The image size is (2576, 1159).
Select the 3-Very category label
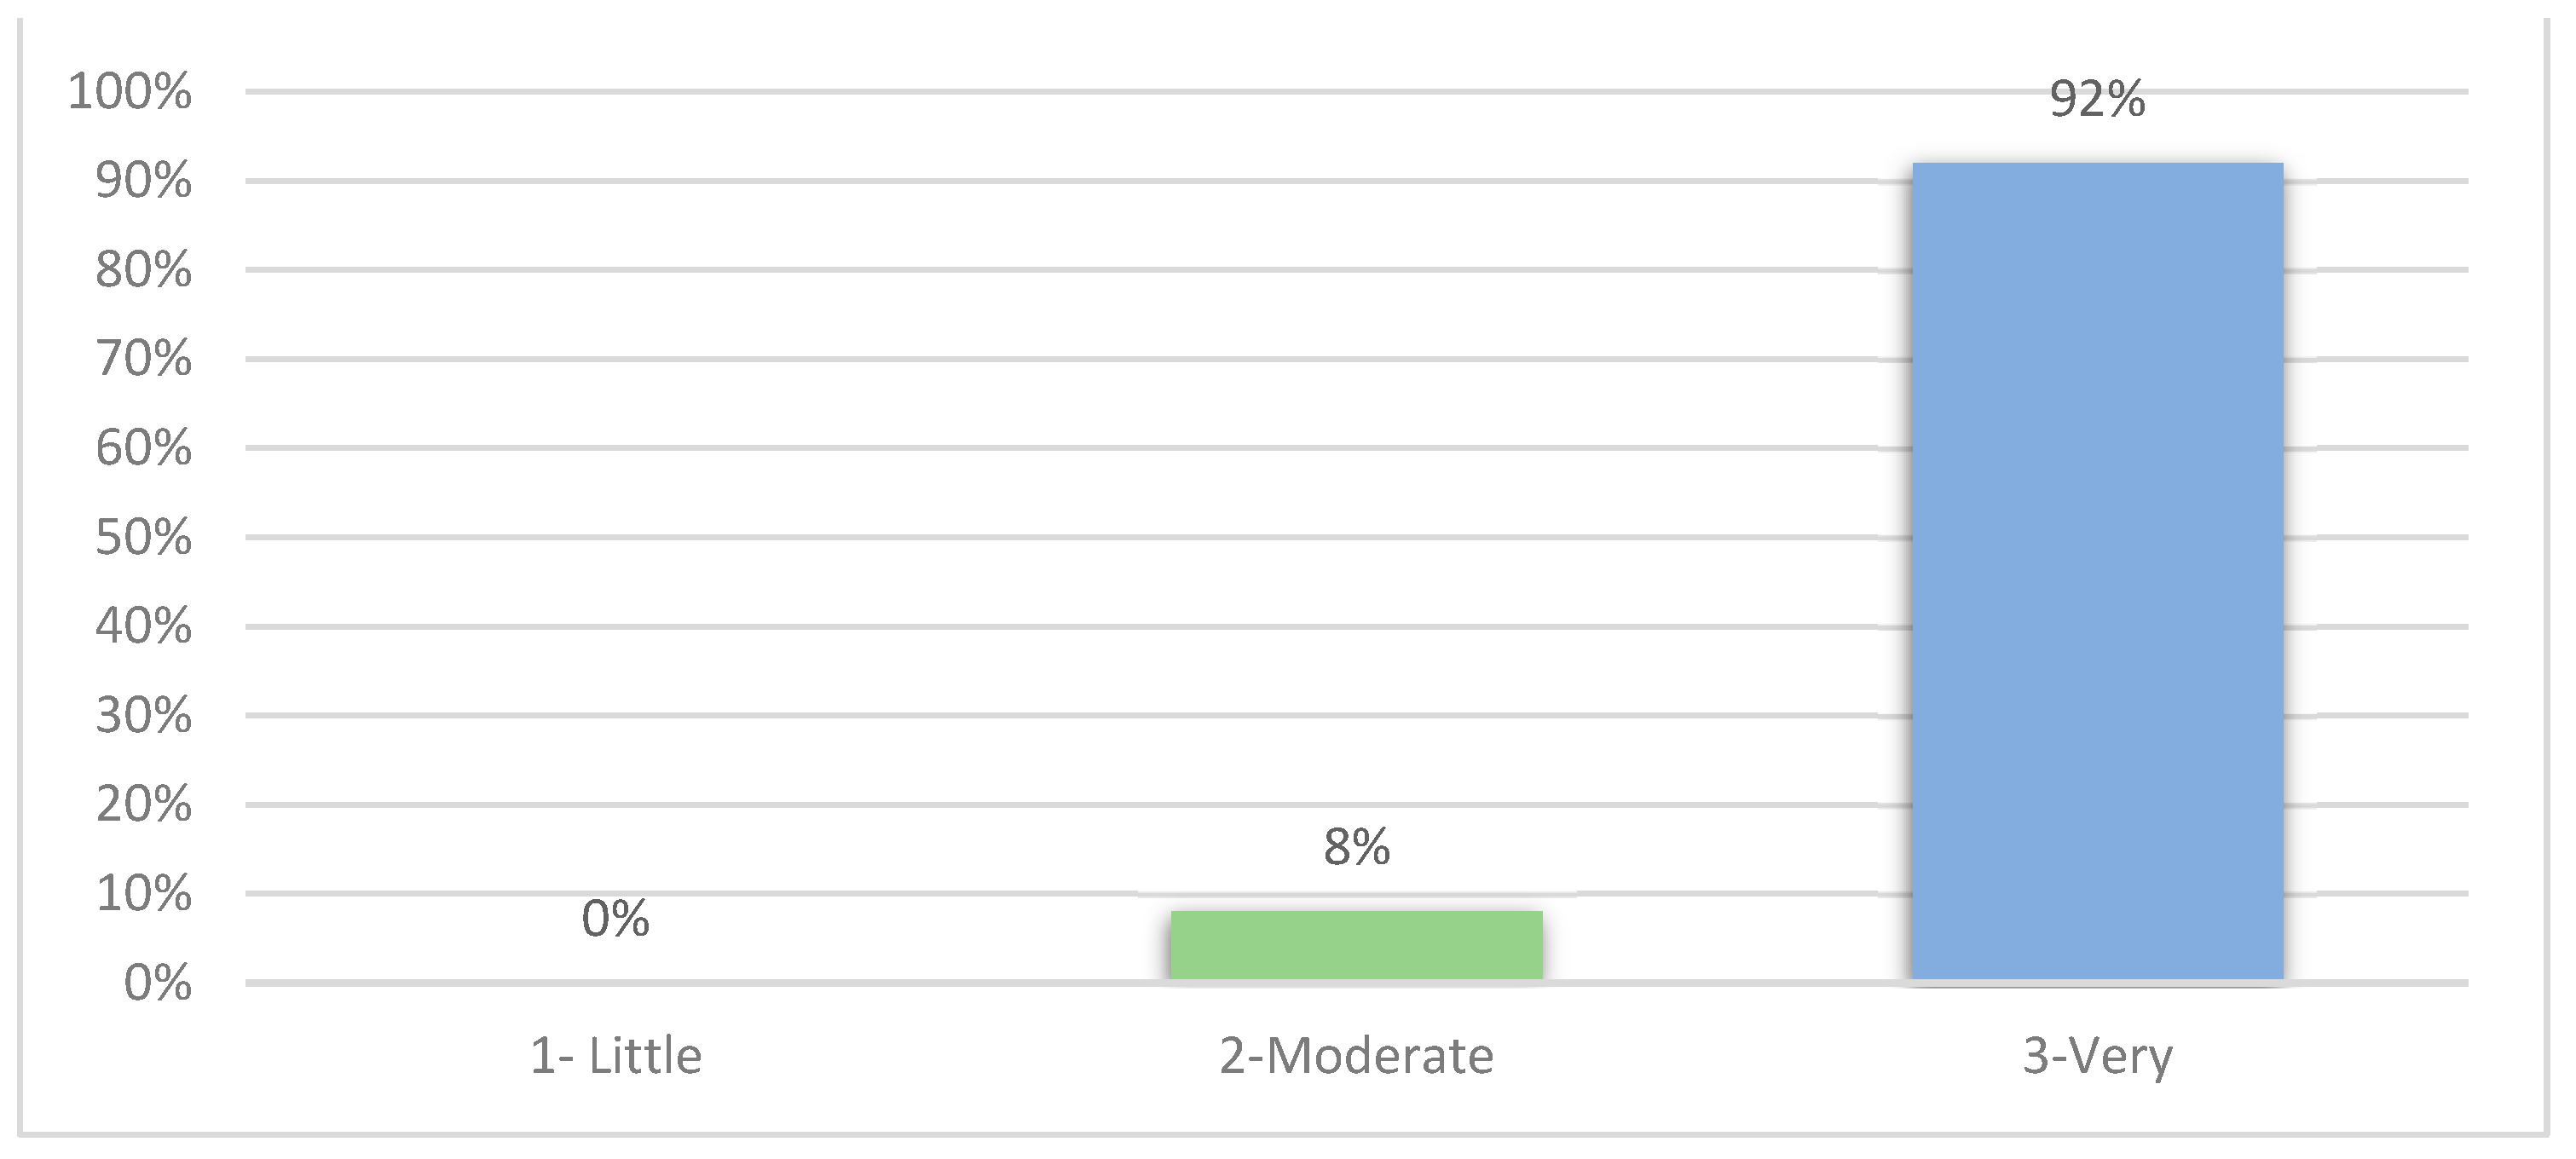tap(2097, 1056)
